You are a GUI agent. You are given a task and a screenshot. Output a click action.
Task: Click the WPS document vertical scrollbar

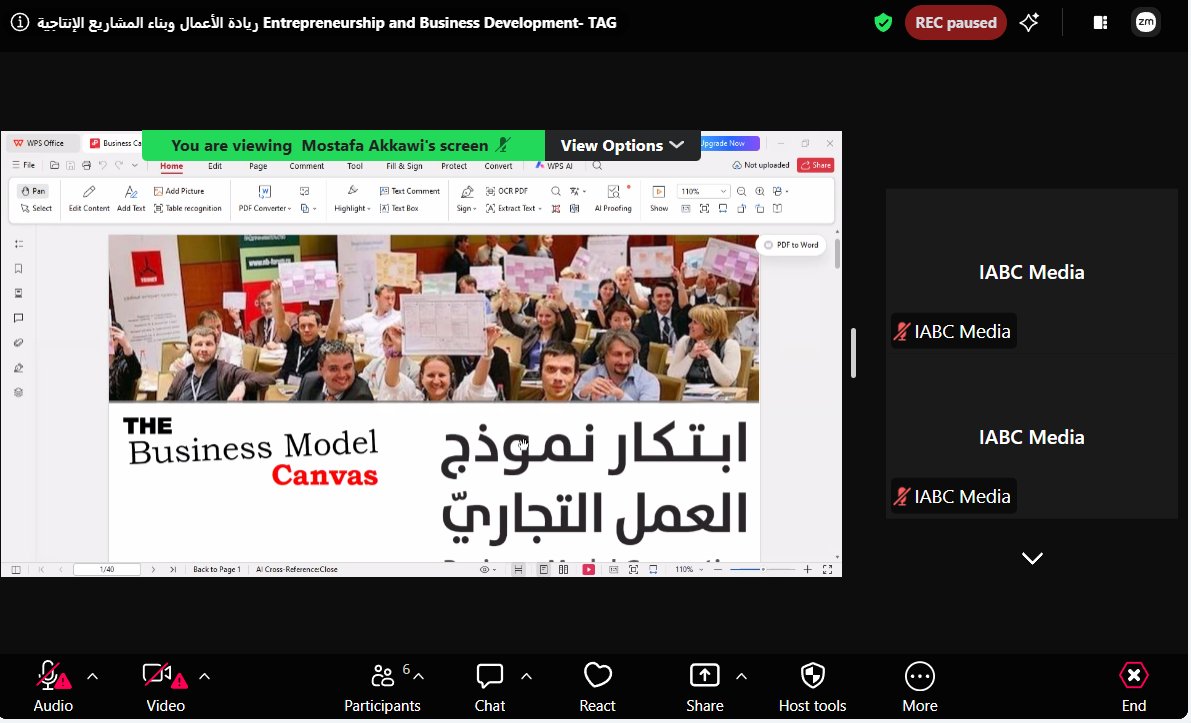[837, 254]
